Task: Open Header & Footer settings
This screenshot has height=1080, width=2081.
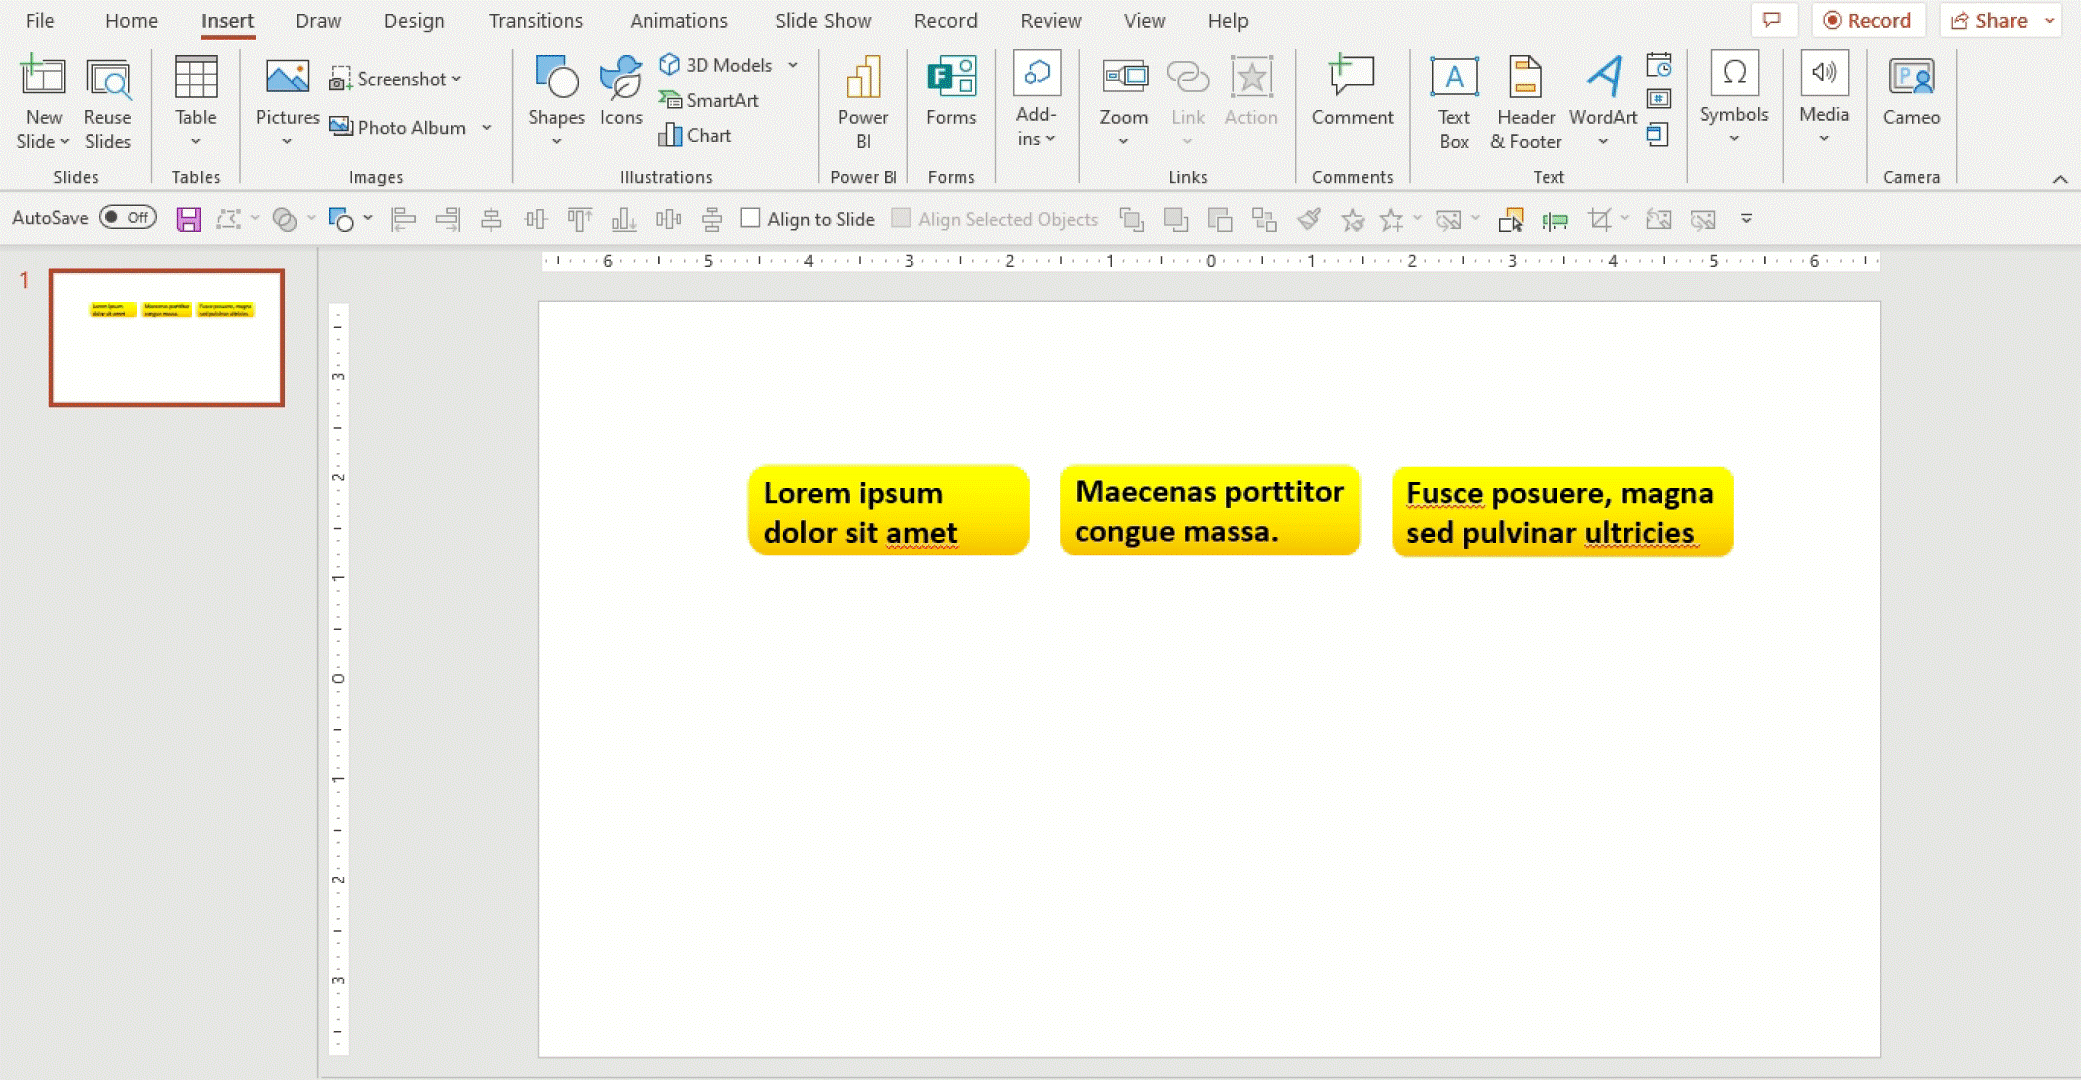Action: [1525, 100]
